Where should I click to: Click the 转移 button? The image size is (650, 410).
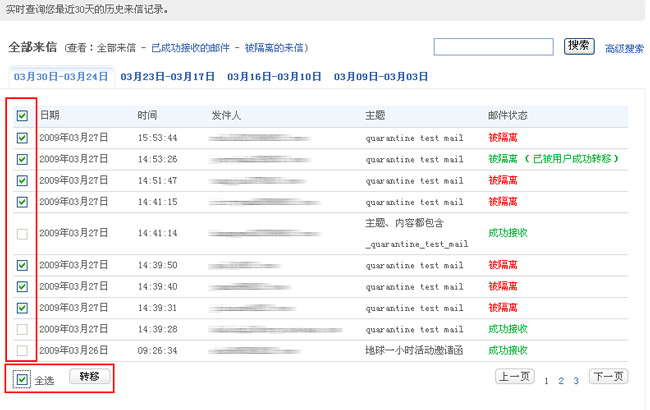[90, 377]
